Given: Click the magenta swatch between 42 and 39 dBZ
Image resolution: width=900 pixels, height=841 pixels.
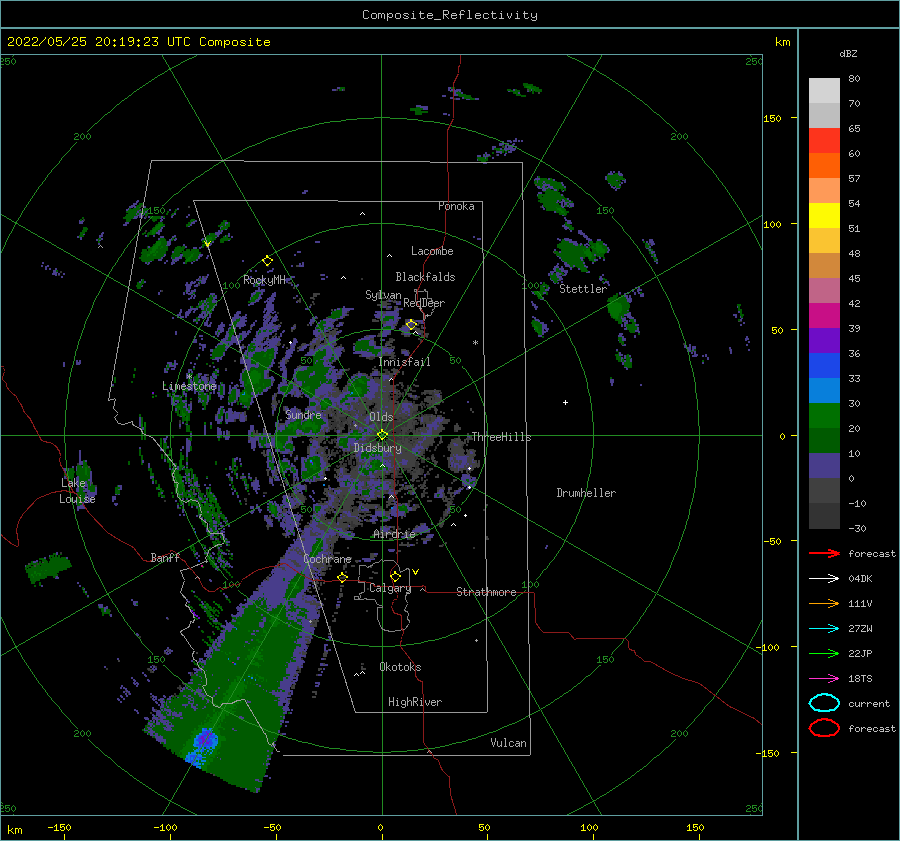Looking at the screenshot, I should point(824,316).
